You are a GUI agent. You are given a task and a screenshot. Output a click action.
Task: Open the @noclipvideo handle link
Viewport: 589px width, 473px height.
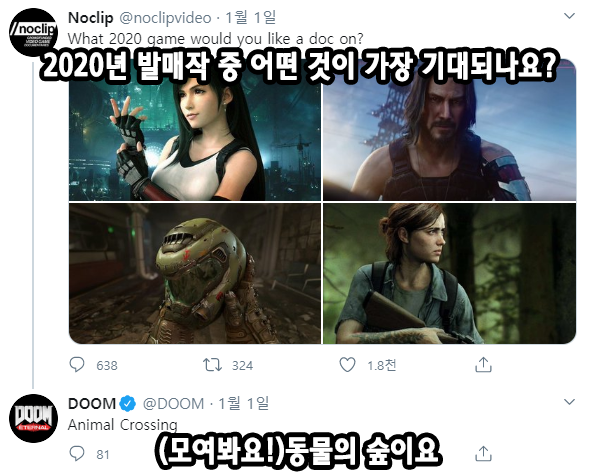click(165, 18)
